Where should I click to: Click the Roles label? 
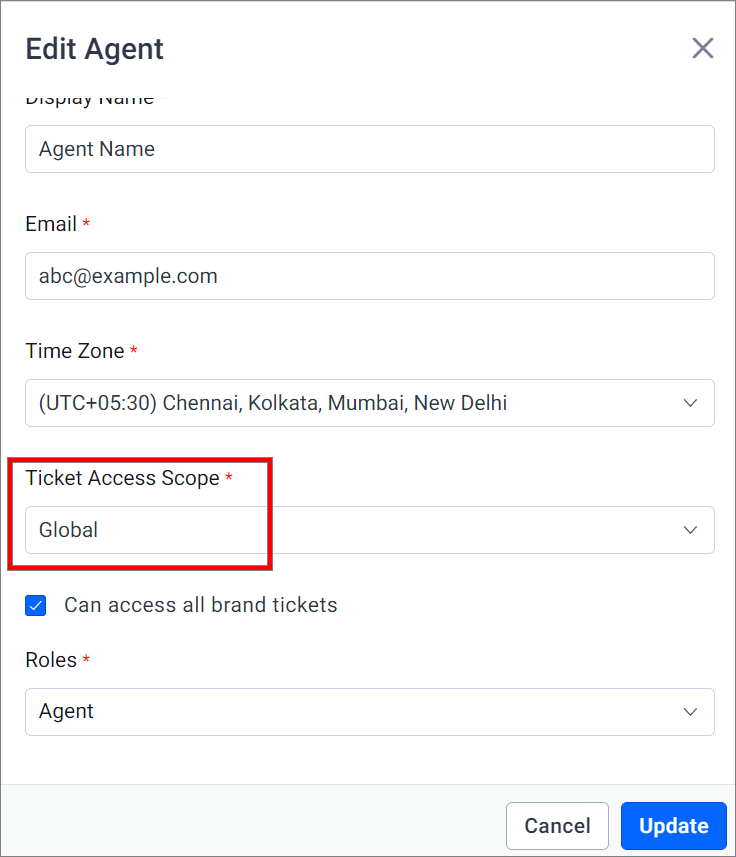(x=51, y=660)
